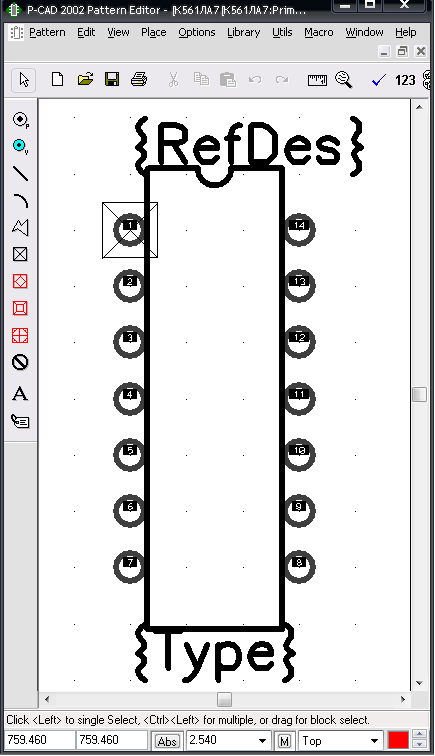The image size is (435, 756).
Task: Expand the 2.540 grid size dropdown
Action: coord(262,741)
